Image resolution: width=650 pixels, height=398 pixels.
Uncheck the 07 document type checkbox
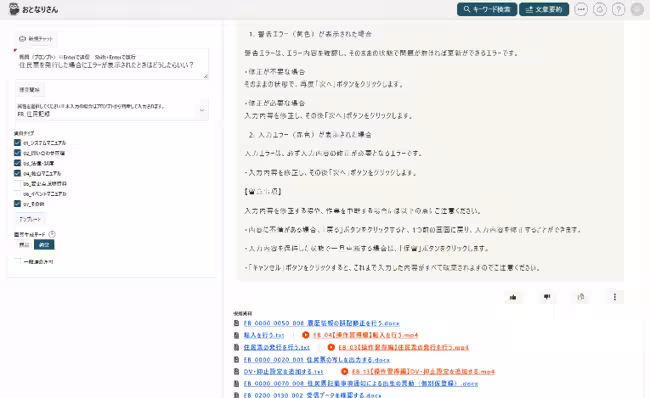click(17, 204)
